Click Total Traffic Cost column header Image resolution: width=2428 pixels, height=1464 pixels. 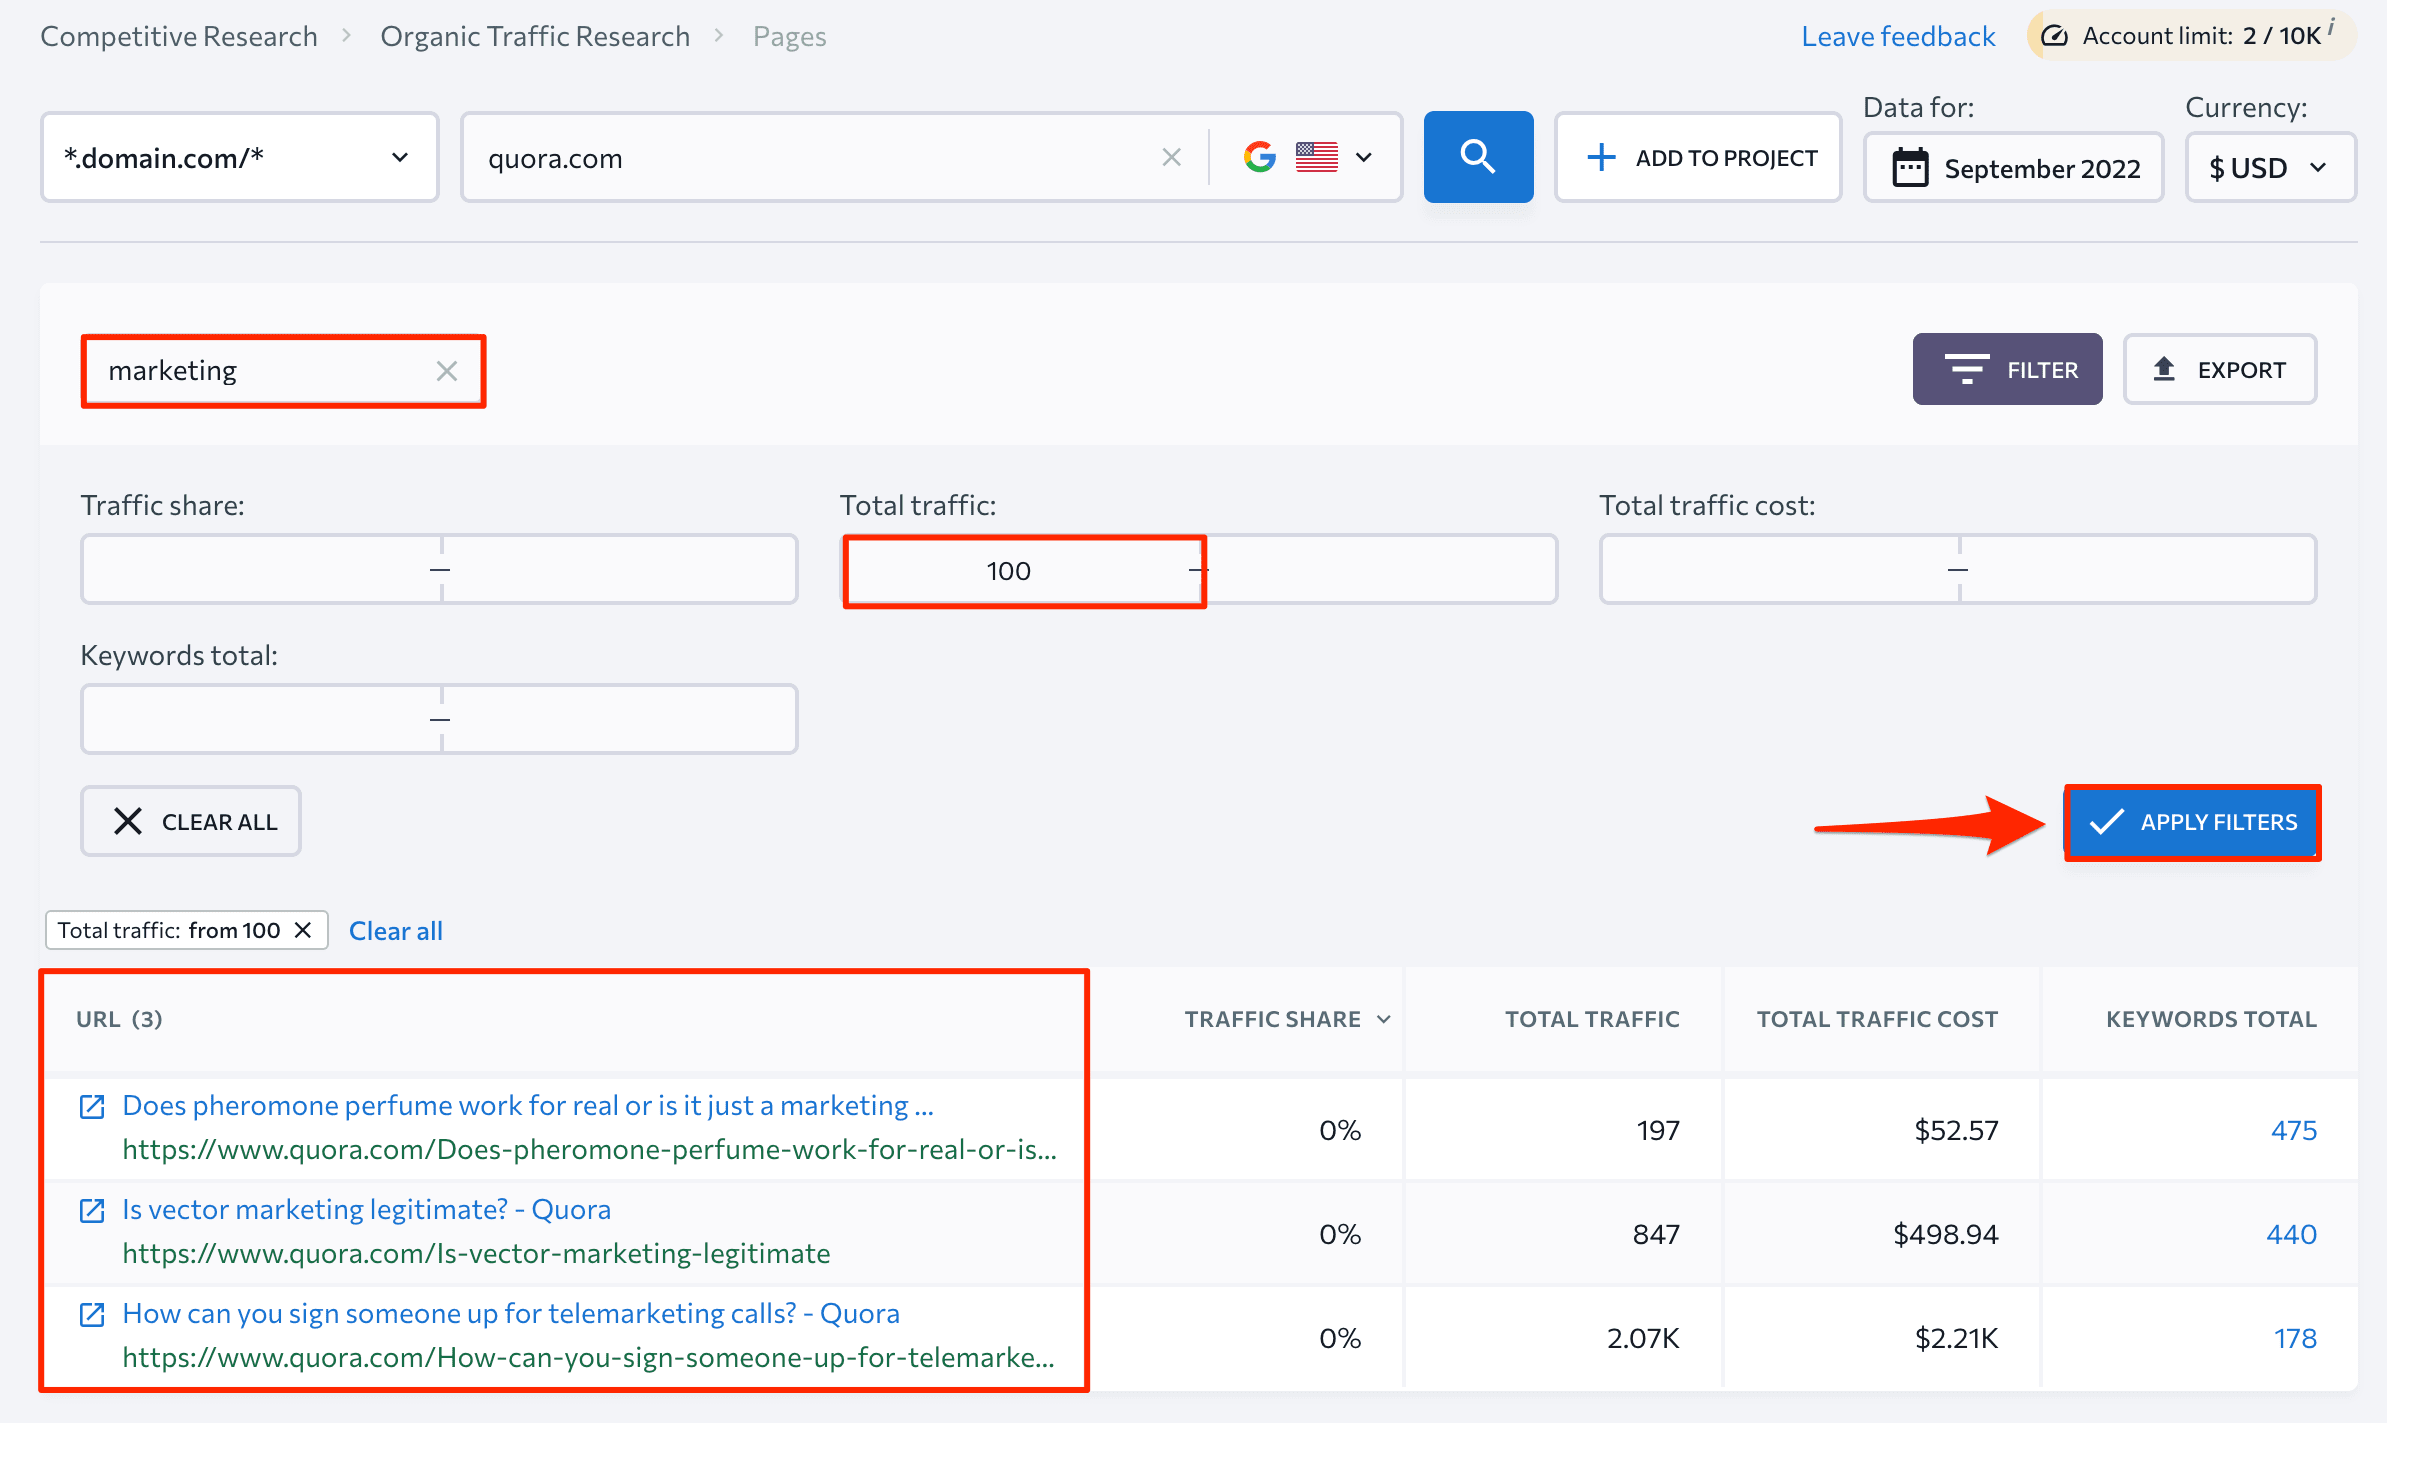click(x=1877, y=1019)
